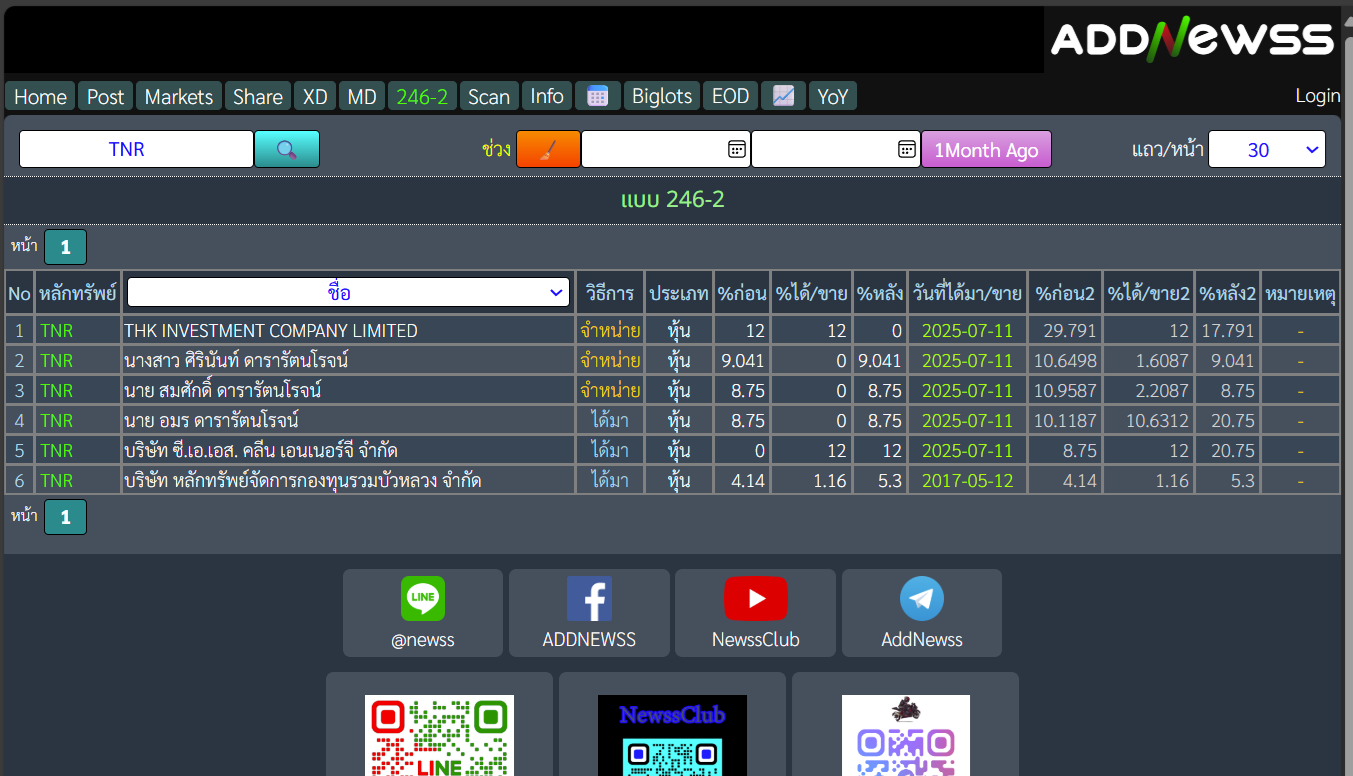Open the LINE @newss link
Image resolution: width=1353 pixels, height=776 pixels.
click(x=423, y=613)
